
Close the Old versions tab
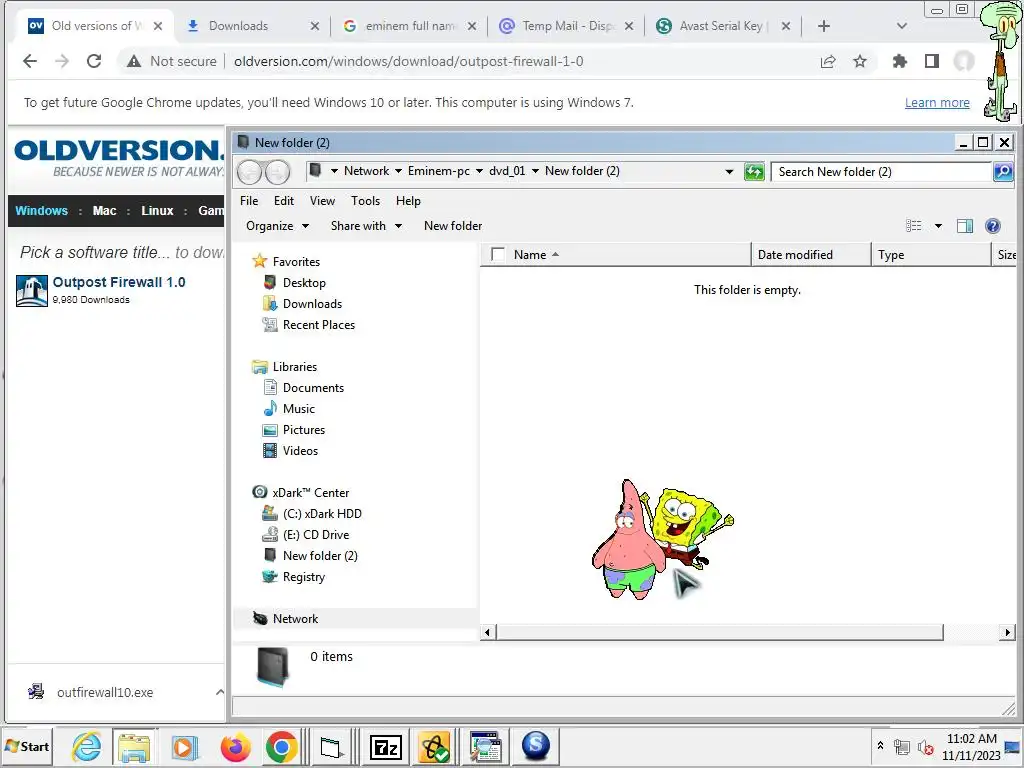tap(158, 26)
